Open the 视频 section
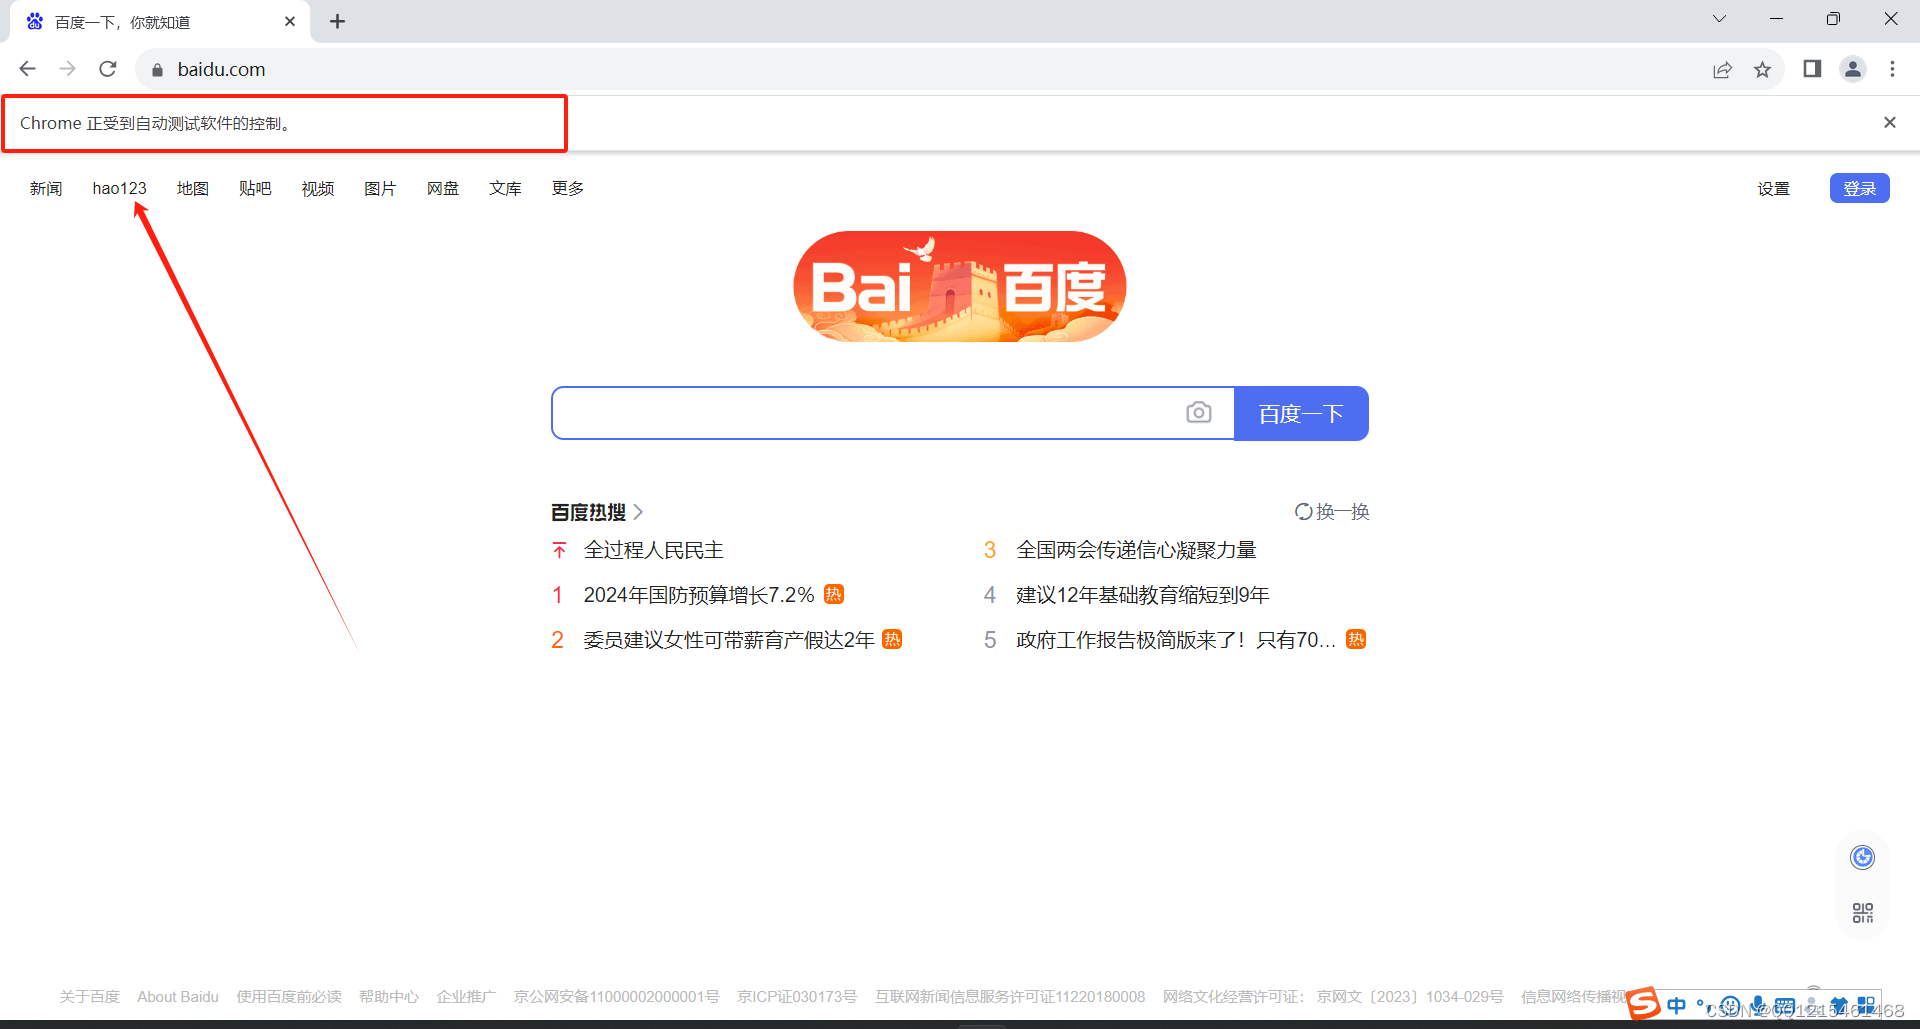 coord(318,188)
